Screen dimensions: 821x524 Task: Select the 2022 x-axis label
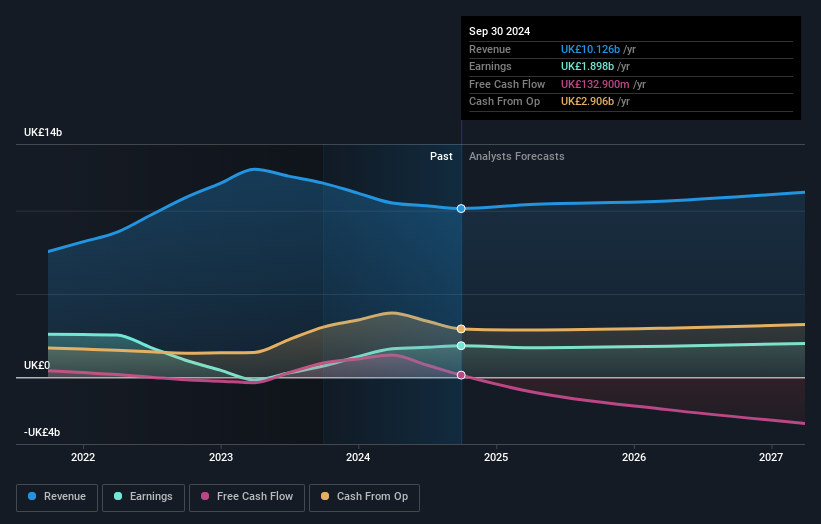click(x=83, y=458)
